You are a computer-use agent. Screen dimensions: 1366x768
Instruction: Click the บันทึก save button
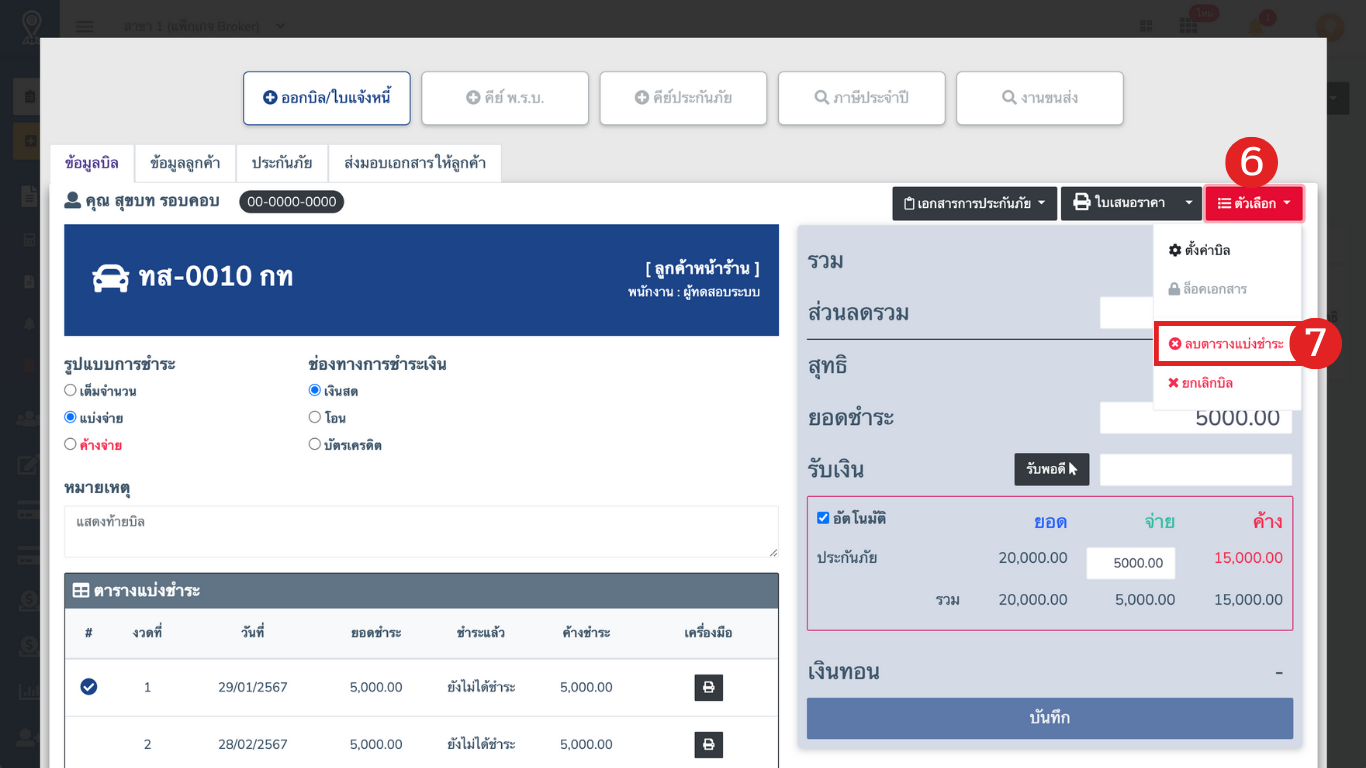(x=1050, y=718)
